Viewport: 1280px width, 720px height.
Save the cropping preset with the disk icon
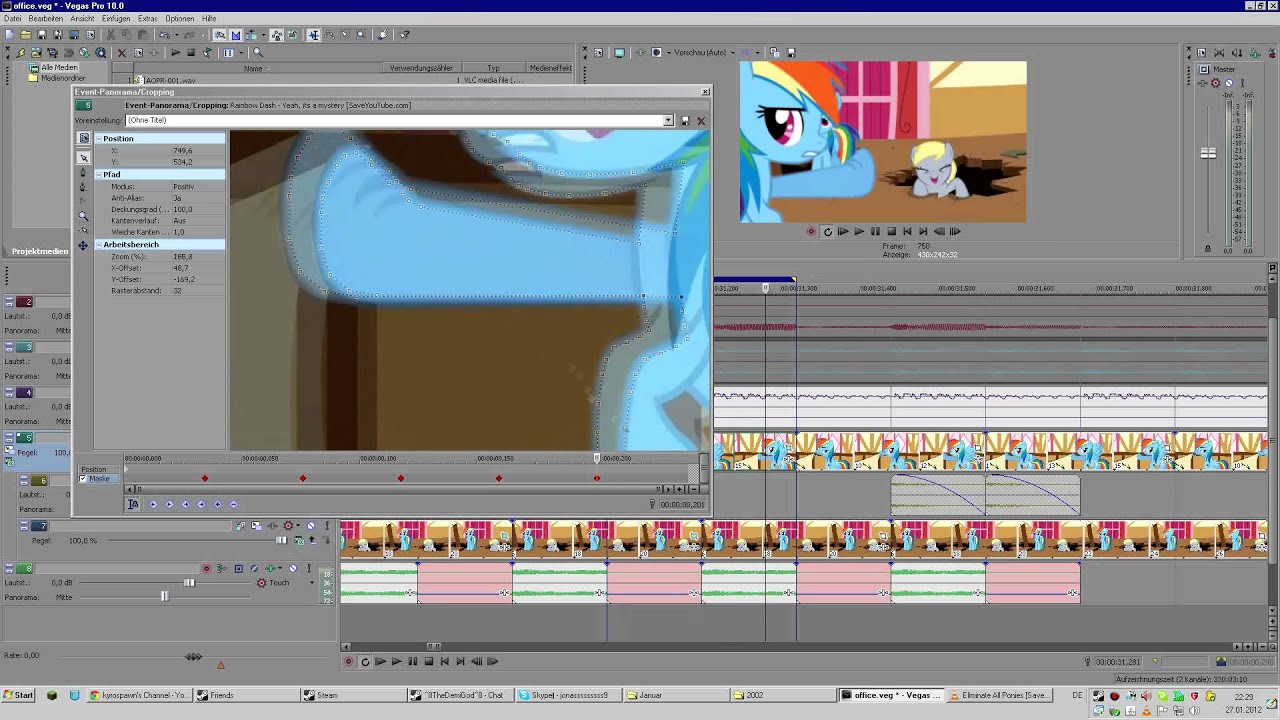click(x=685, y=120)
